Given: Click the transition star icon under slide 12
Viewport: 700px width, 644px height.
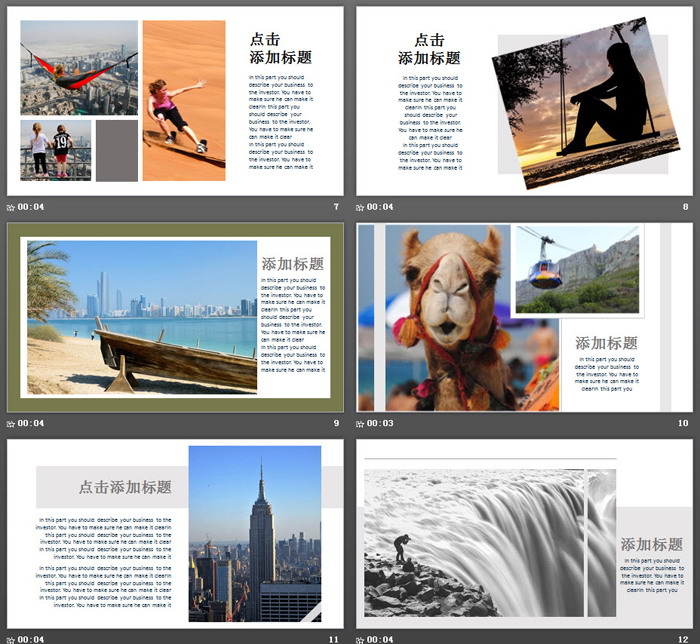Looking at the screenshot, I should (x=361, y=639).
